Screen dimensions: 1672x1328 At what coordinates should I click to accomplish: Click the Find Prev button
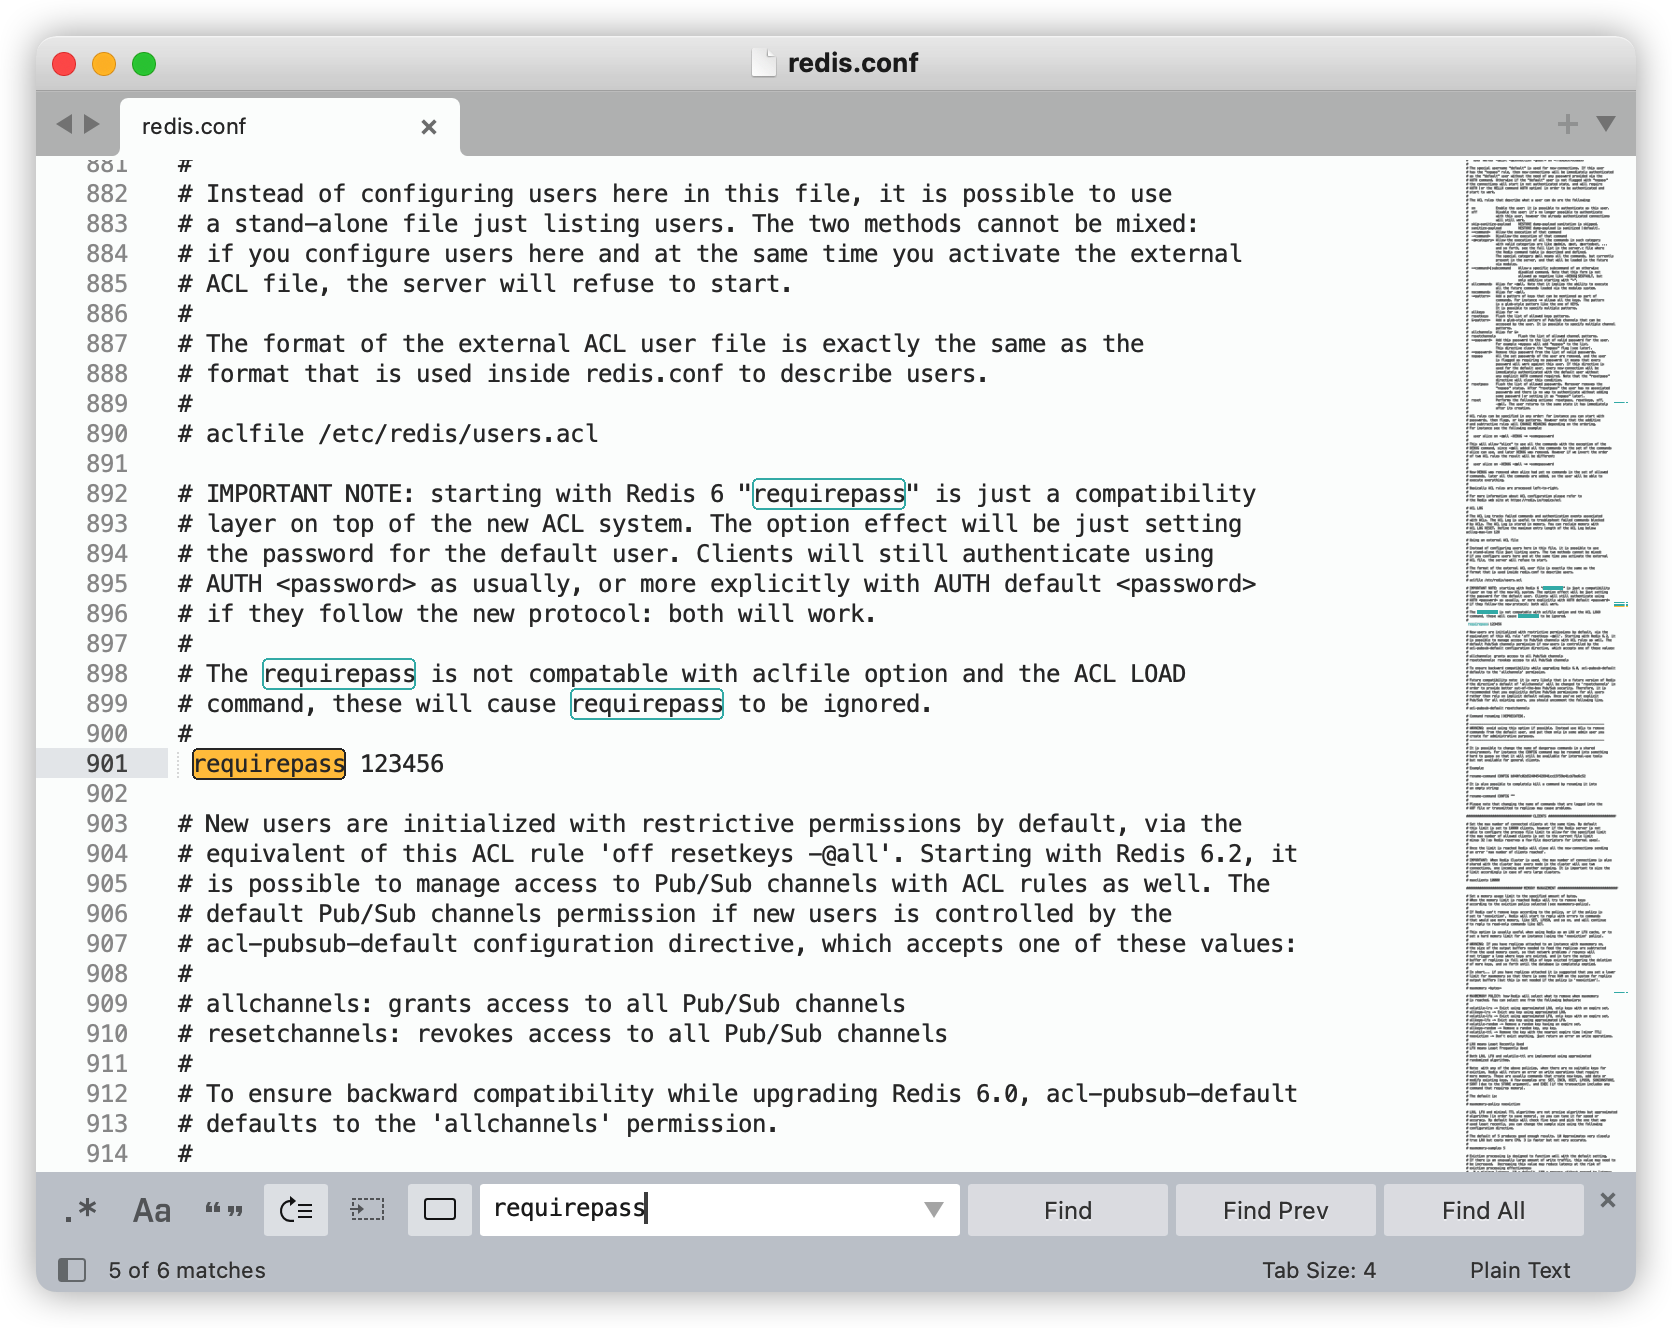click(1276, 1210)
